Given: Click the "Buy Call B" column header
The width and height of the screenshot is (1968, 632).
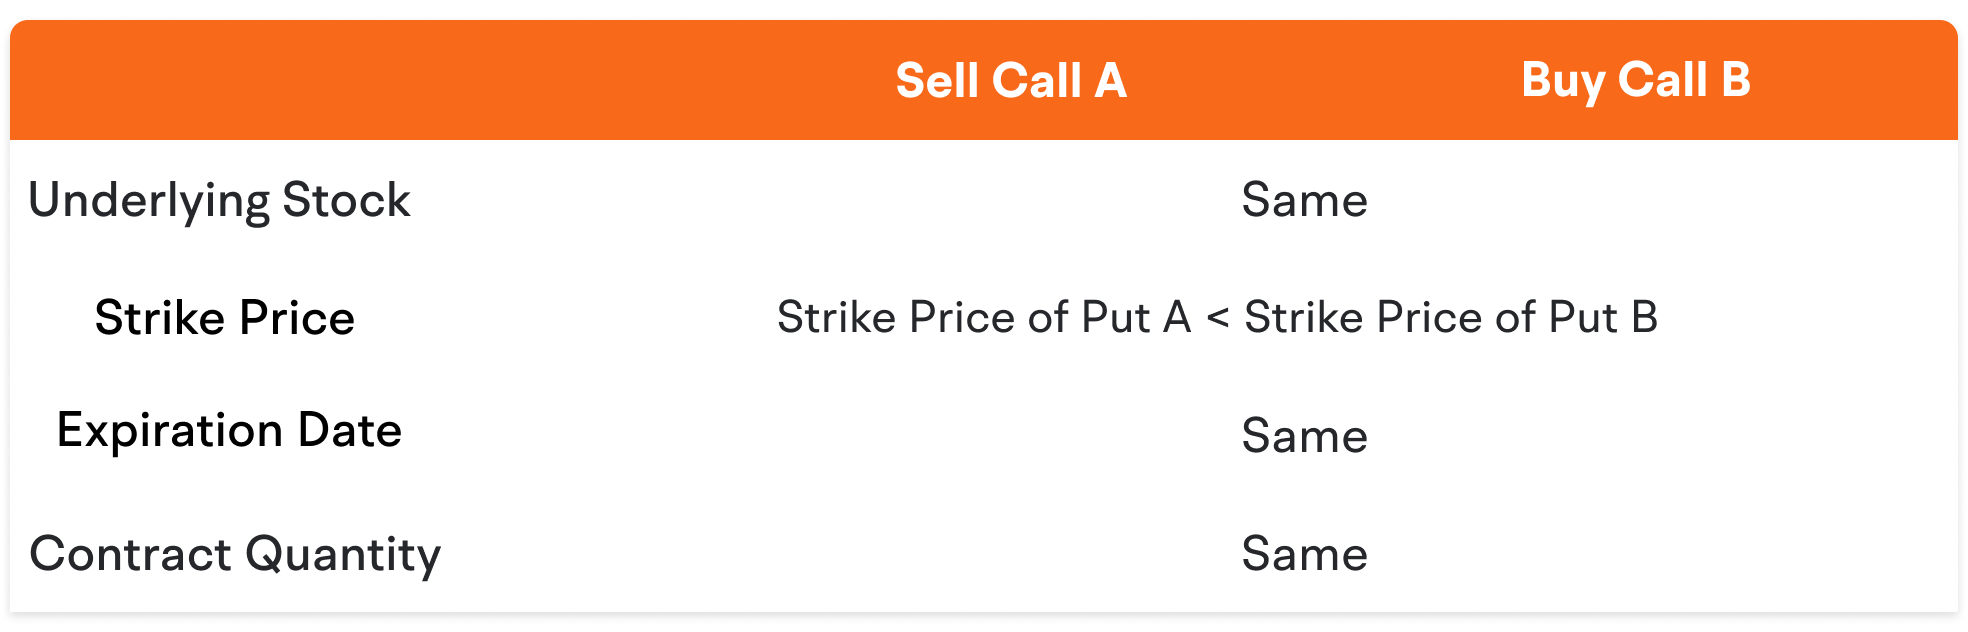Looking at the screenshot, I should (1635, 80).
